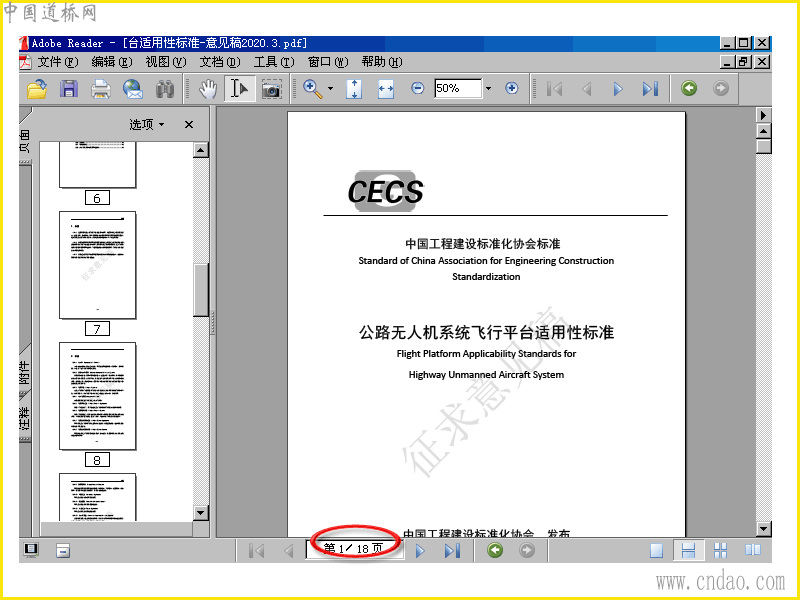Toggle the navigation pane status bar icon

pos(63,551)
